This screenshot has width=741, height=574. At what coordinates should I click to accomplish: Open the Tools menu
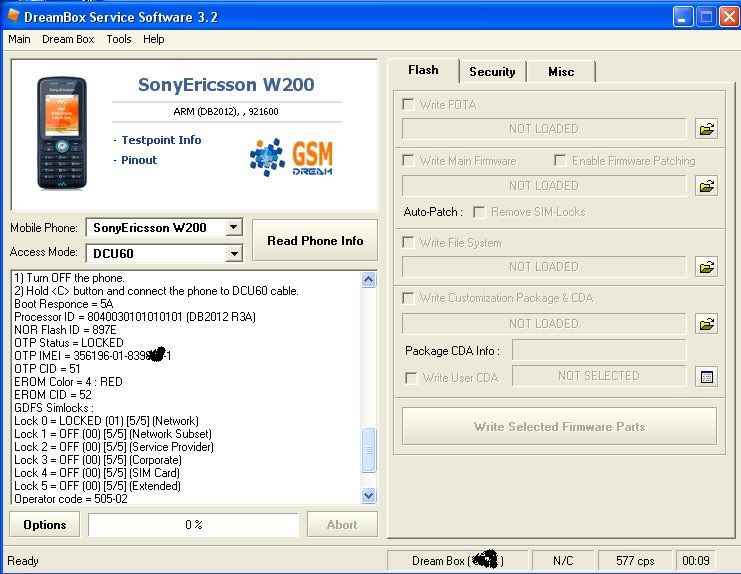click(x=119, y=39)
